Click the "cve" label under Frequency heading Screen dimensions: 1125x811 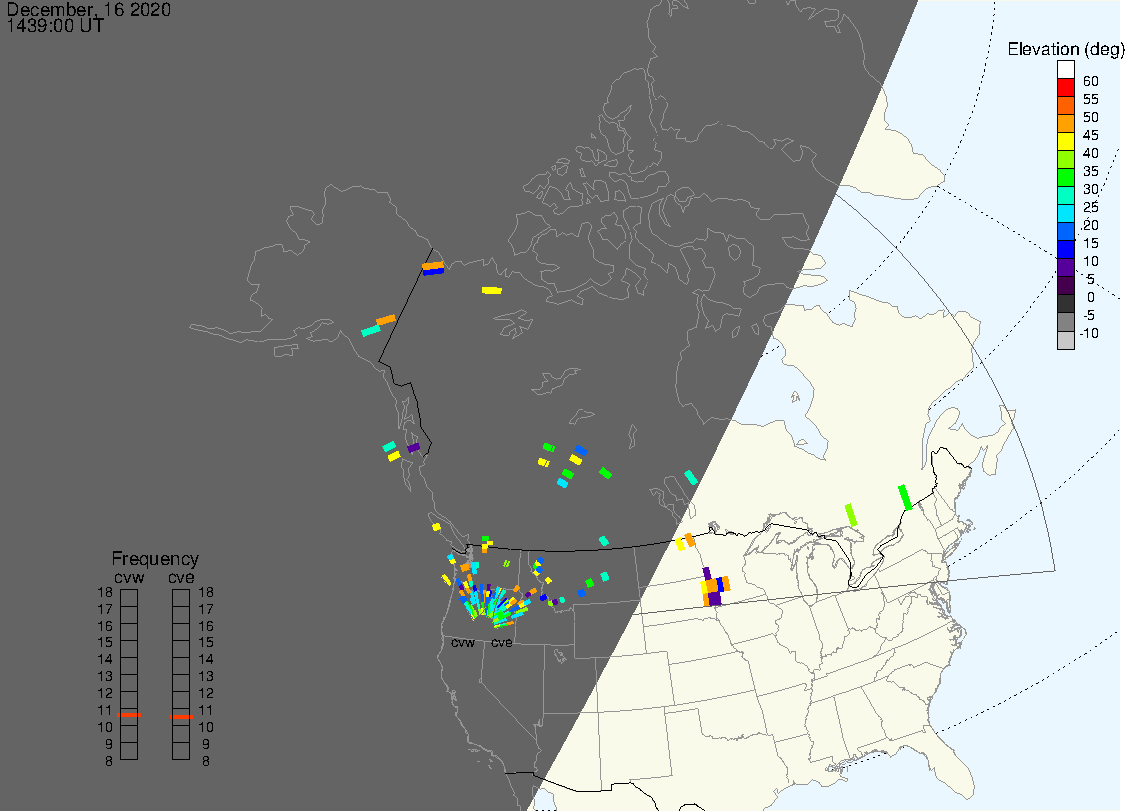[x=182, y=578]
